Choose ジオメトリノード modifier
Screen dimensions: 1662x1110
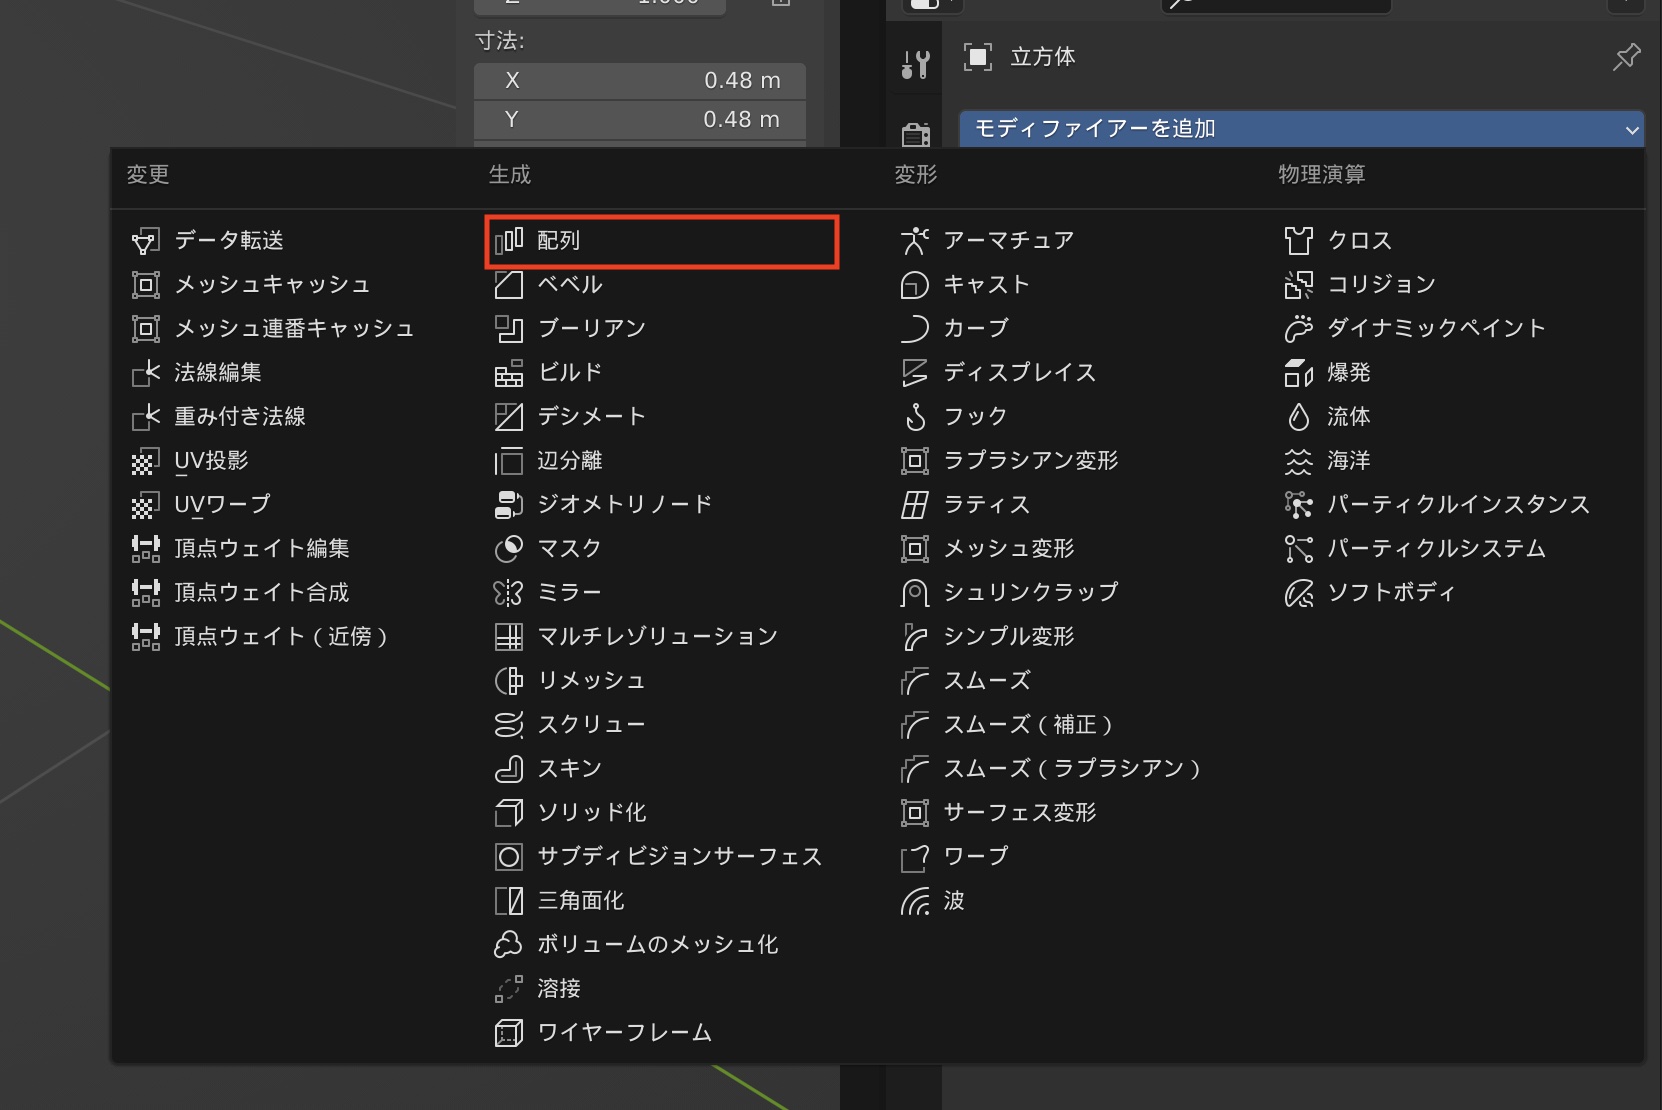point(624,505)
